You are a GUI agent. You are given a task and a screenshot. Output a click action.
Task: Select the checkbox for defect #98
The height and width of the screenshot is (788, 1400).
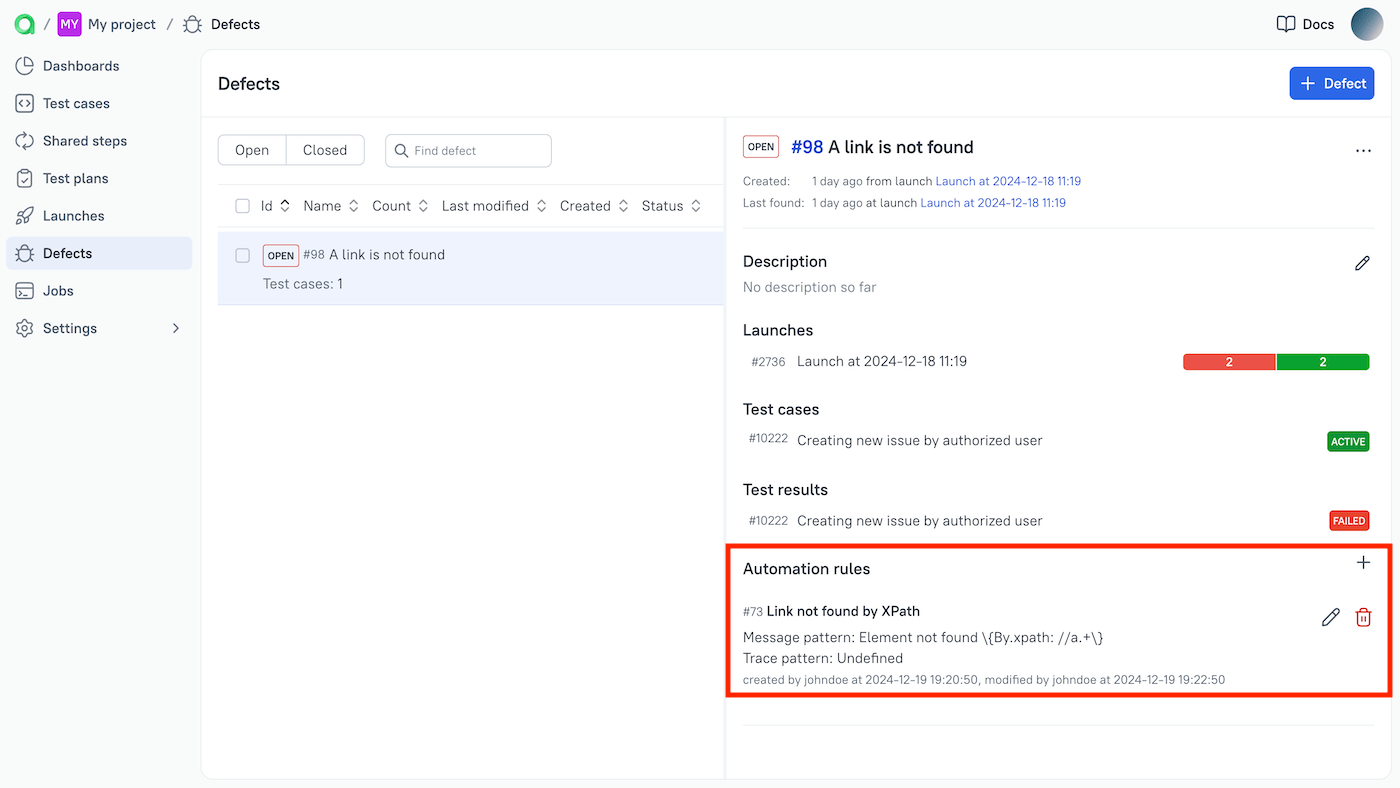pos(242,255)
